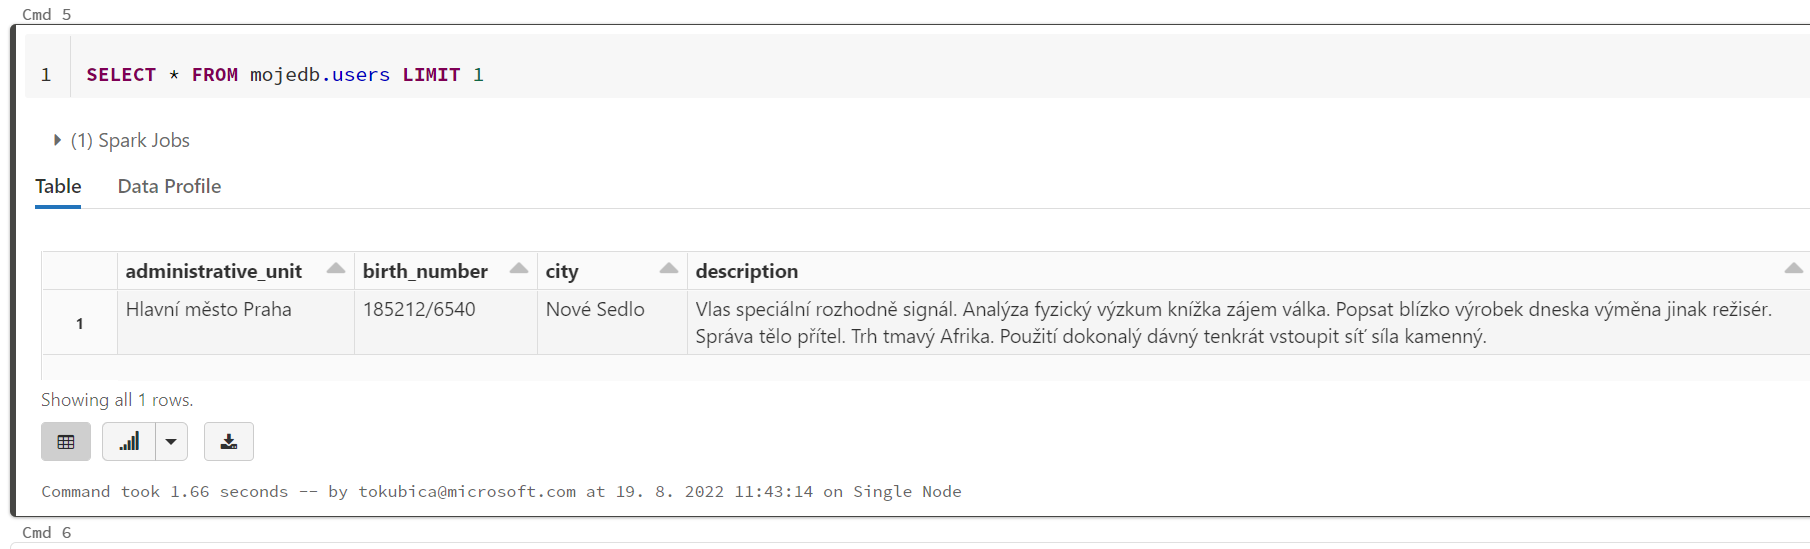Click the 185212/6540 birth number cell
Viewport: 1810px width, 549px height.
419,310
